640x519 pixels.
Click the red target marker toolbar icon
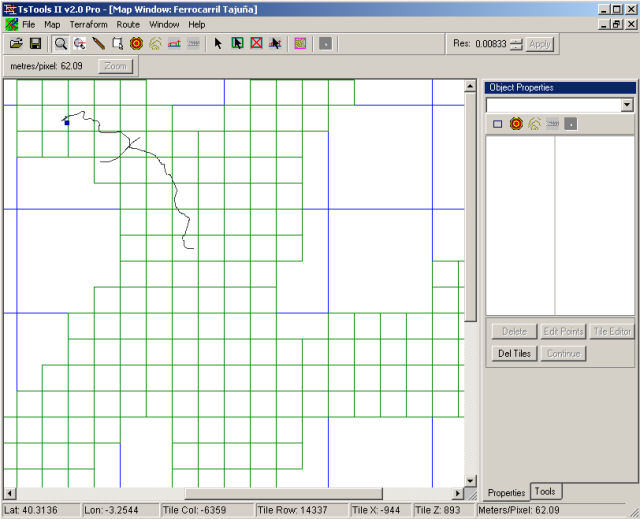(x=136, y=44)
